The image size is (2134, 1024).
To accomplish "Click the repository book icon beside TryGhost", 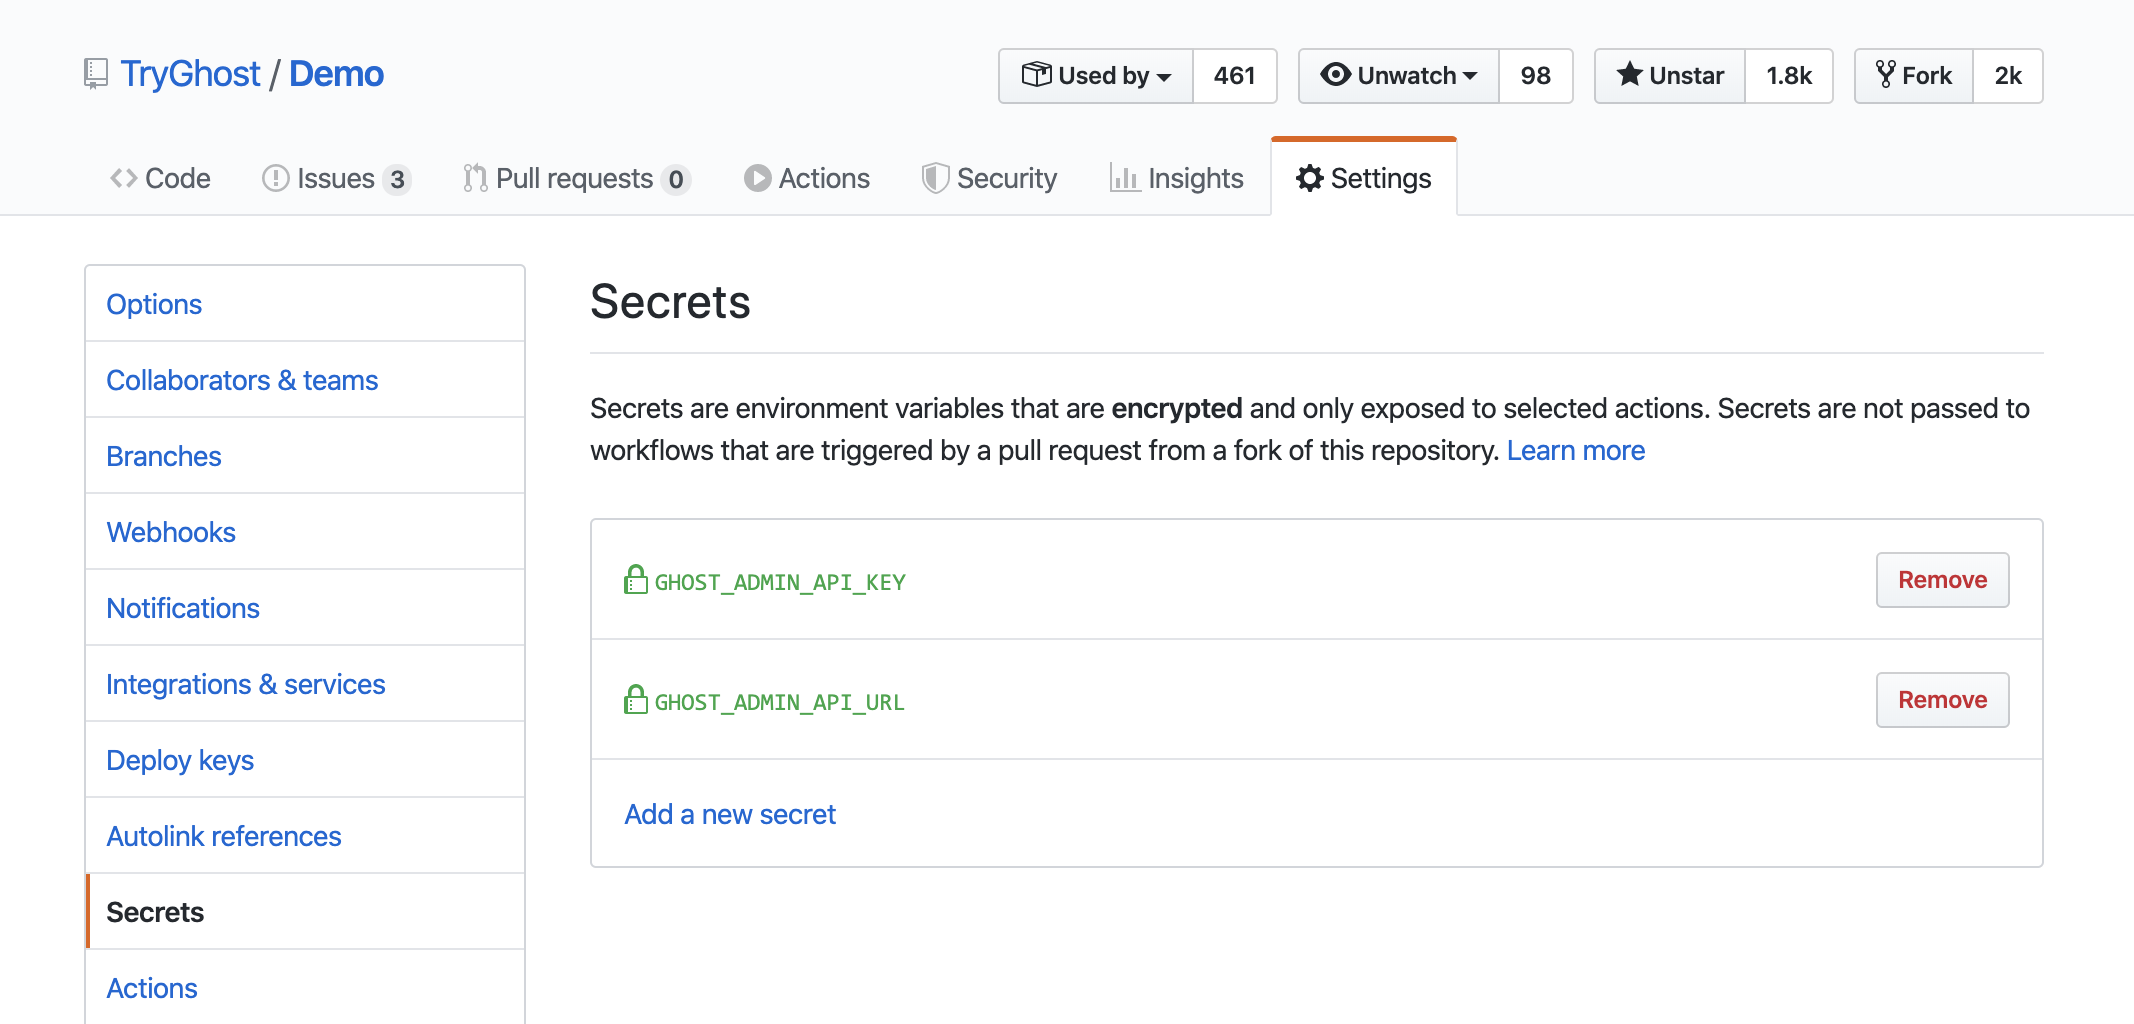I will (x=95, y=74).
